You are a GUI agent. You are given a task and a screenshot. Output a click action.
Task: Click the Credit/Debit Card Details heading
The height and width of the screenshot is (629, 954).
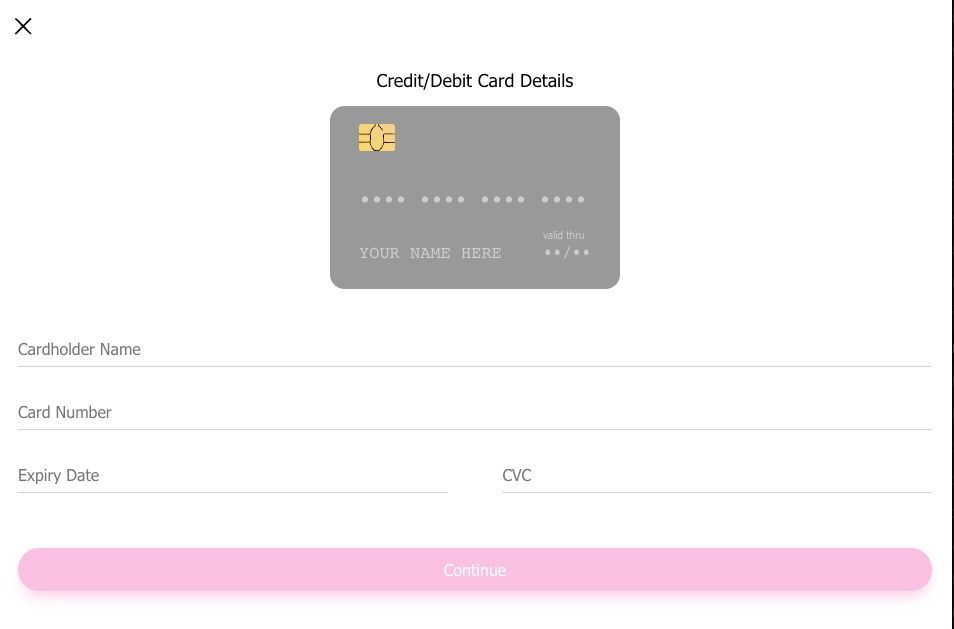pyautogui.click(x=475, y=81)
